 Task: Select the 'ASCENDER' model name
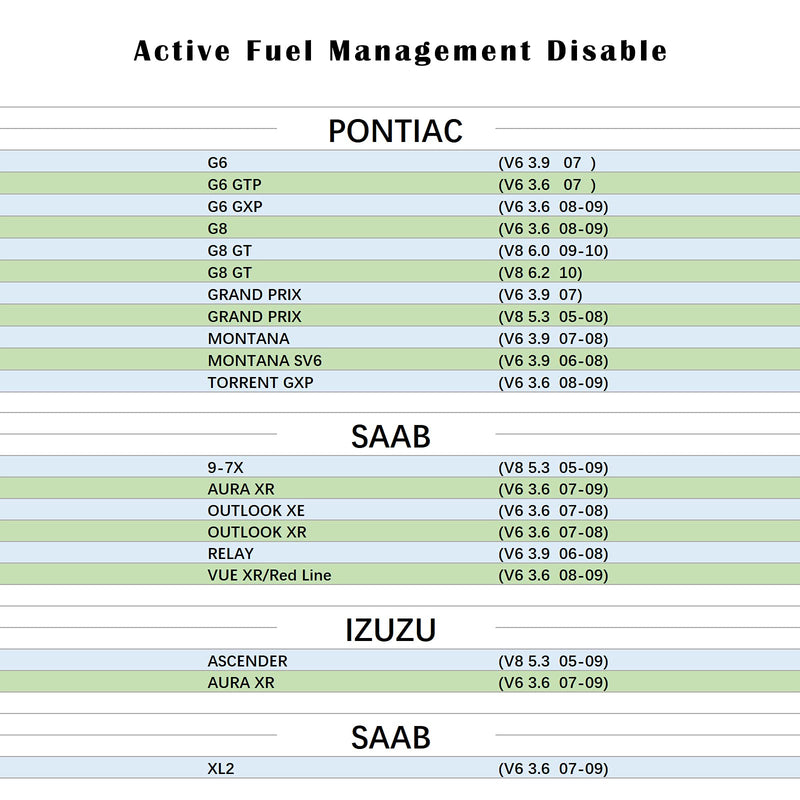coord(247,661)
